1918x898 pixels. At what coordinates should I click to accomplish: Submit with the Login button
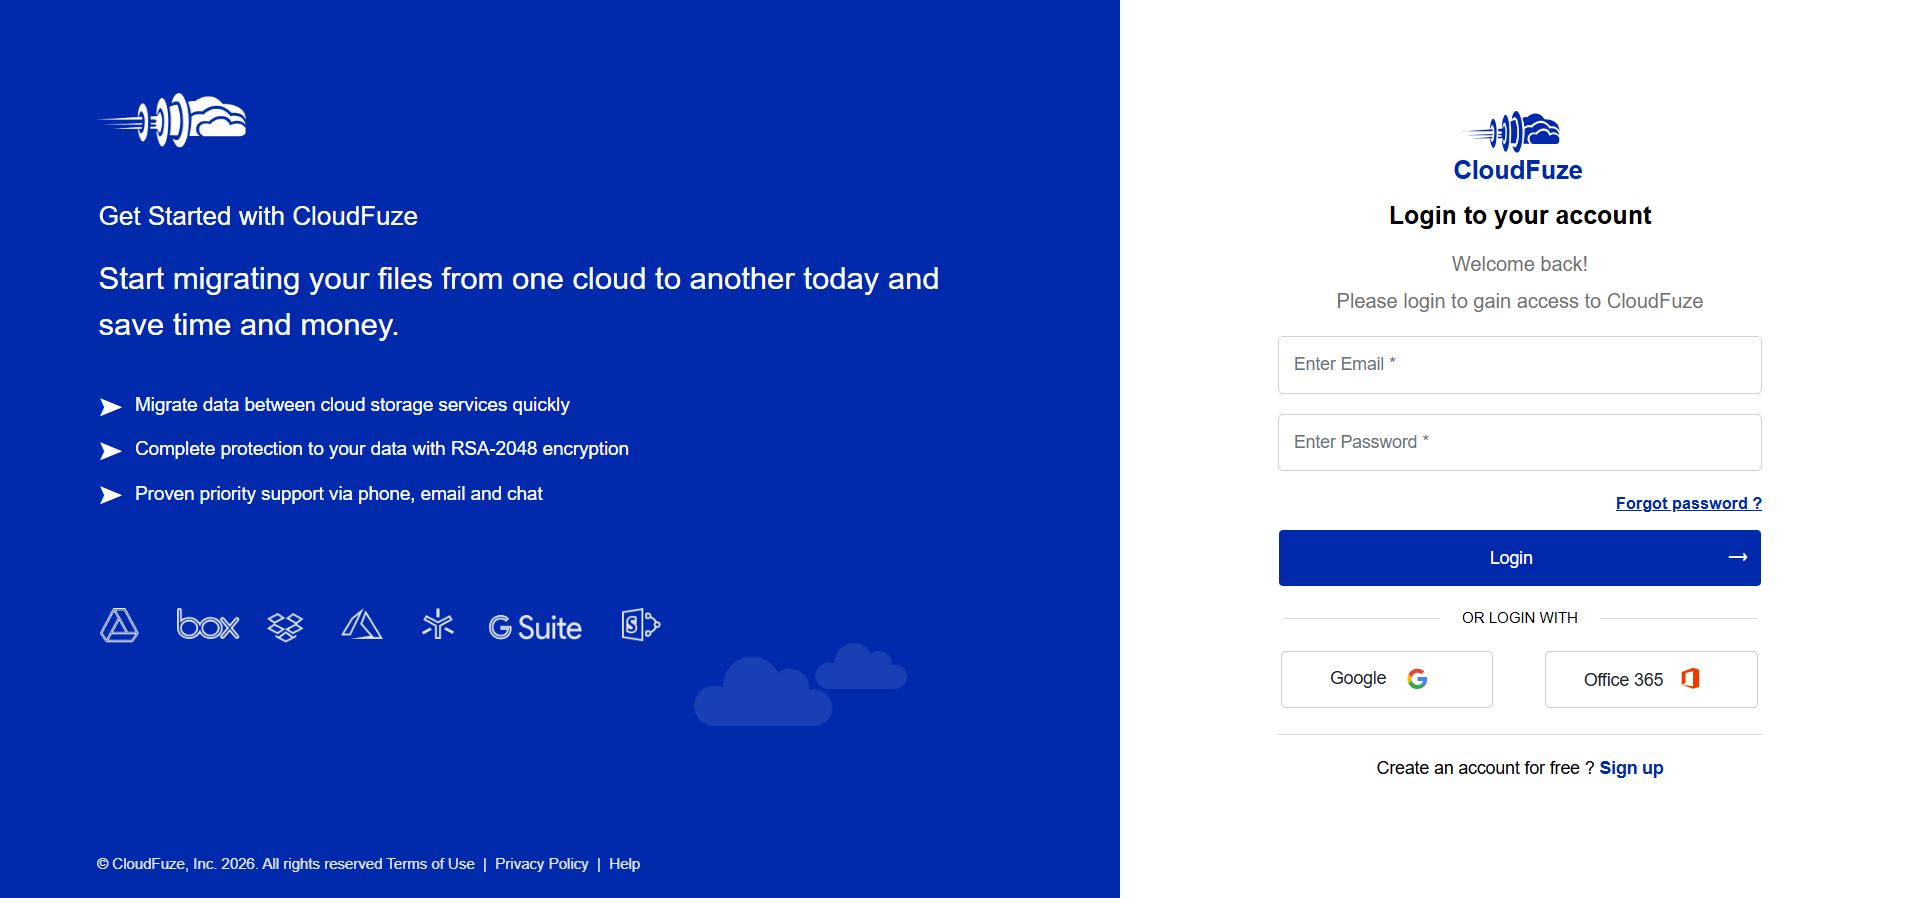click(1519, 558)
